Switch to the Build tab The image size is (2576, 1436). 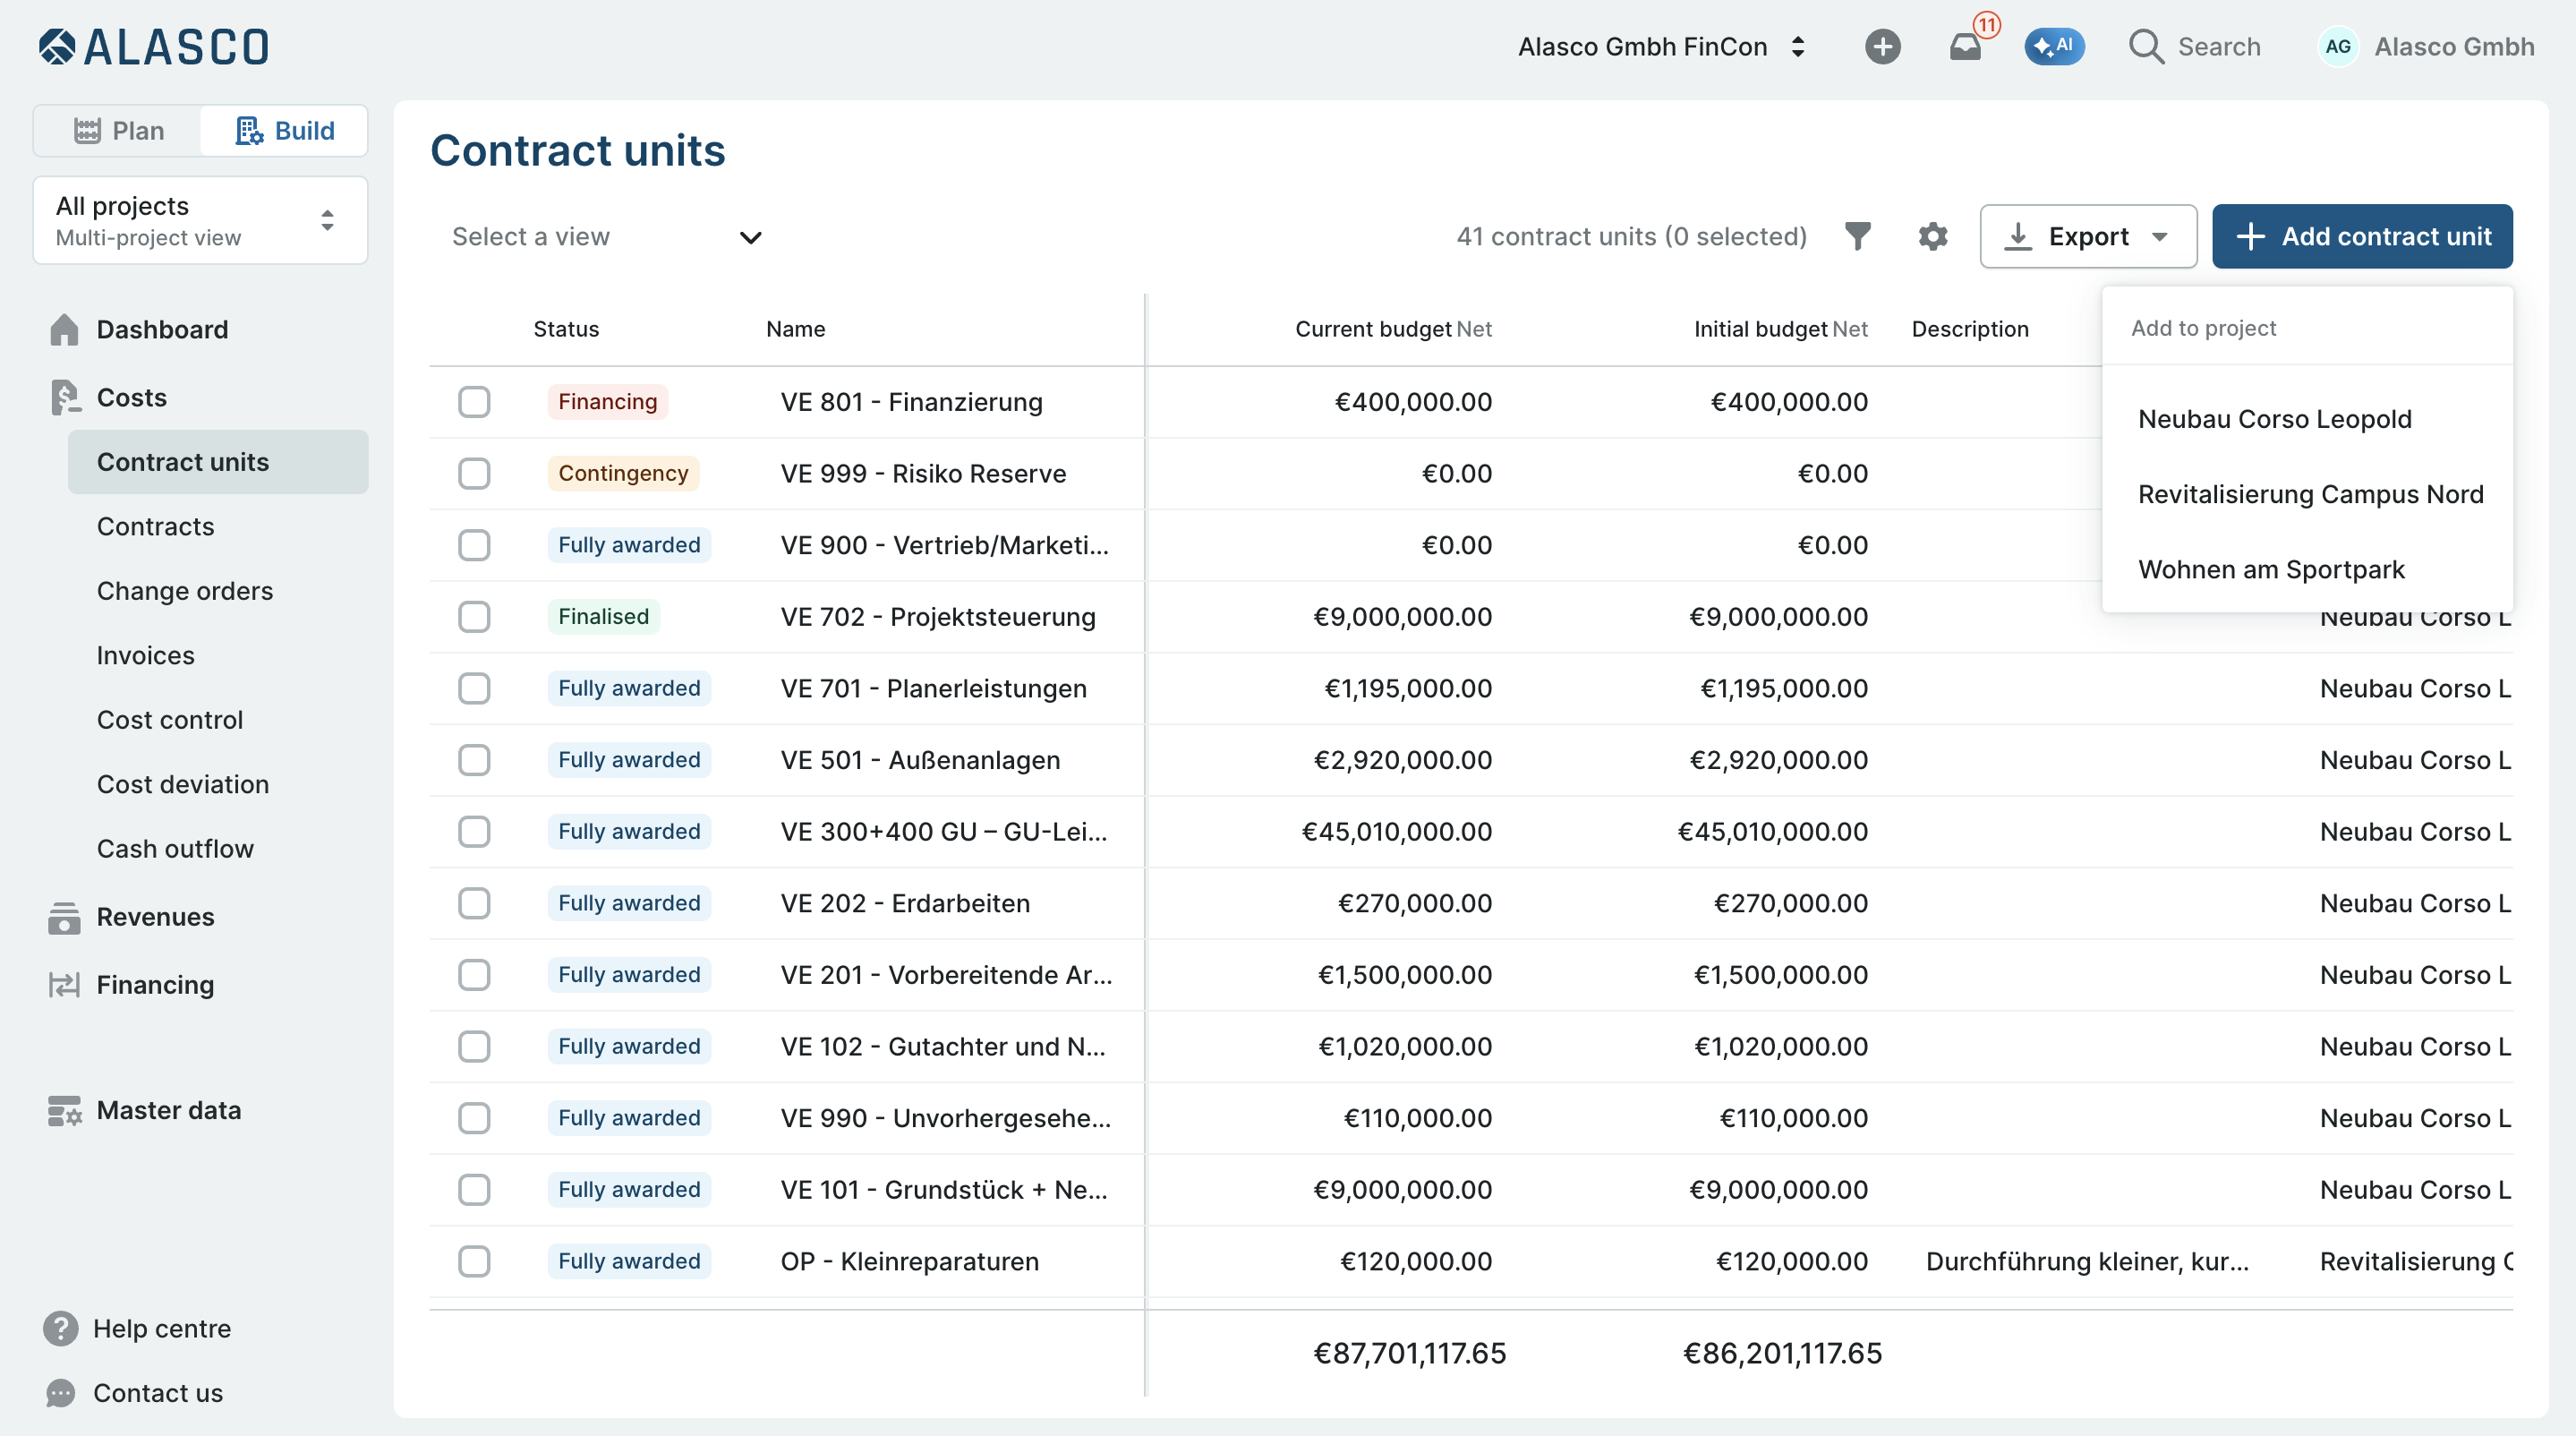pyautogui.click(x=284, y=131)
